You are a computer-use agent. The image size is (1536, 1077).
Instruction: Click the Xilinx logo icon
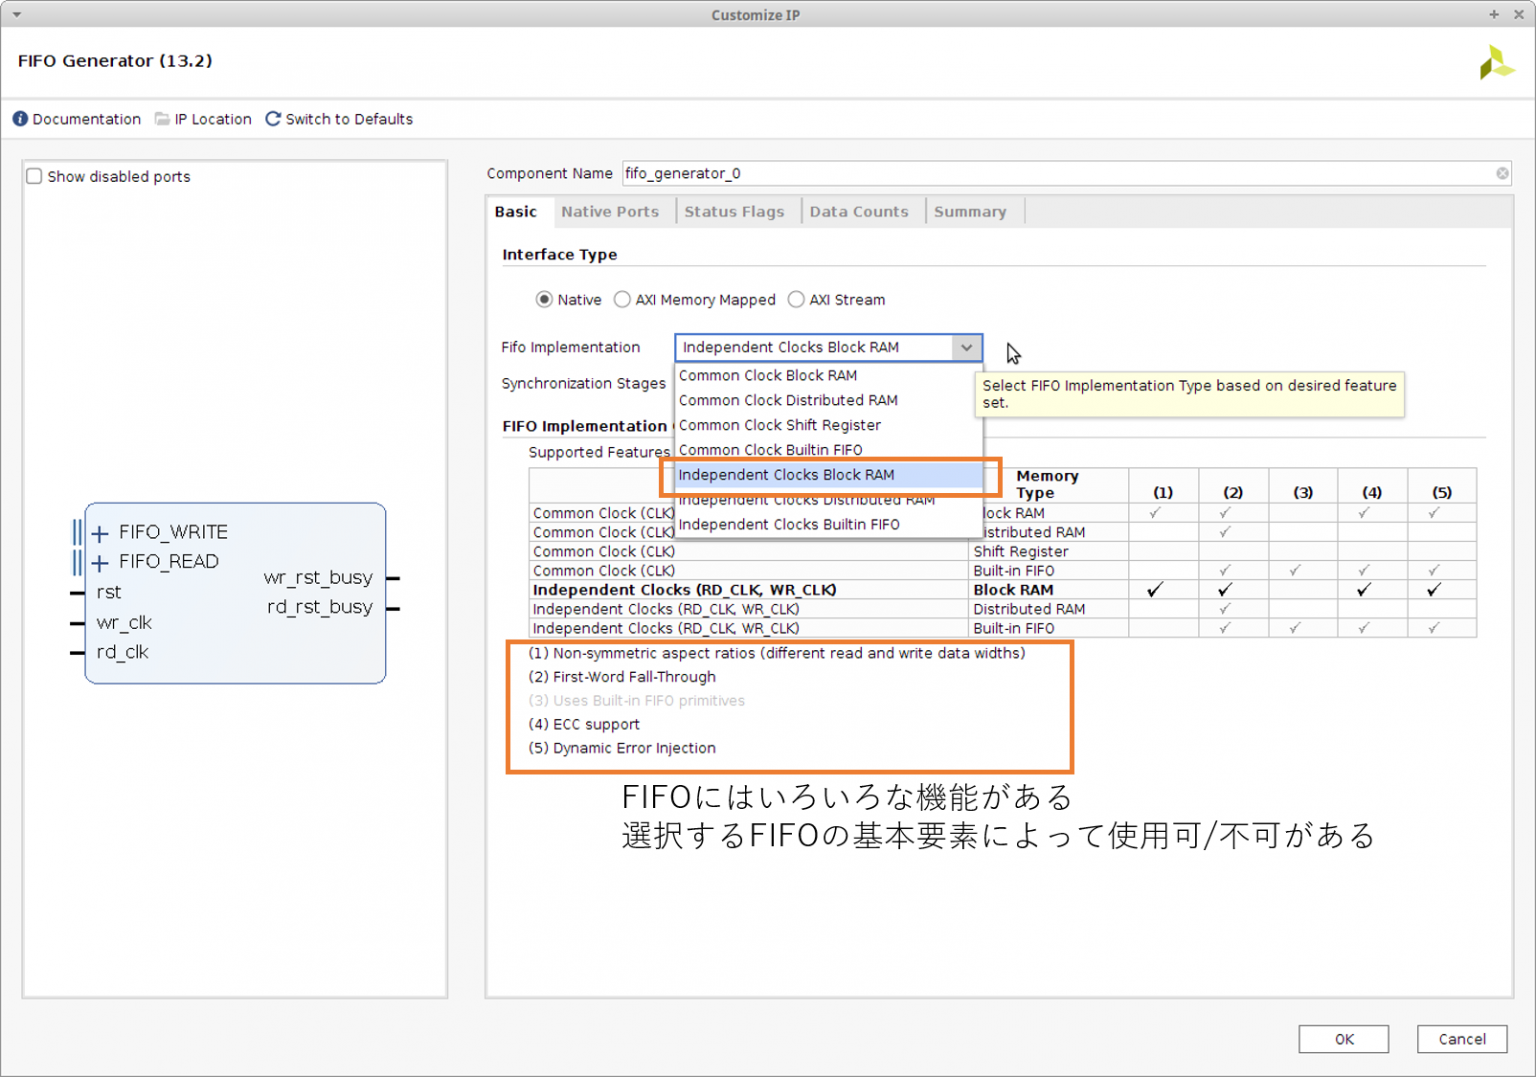pos(1496,63)
